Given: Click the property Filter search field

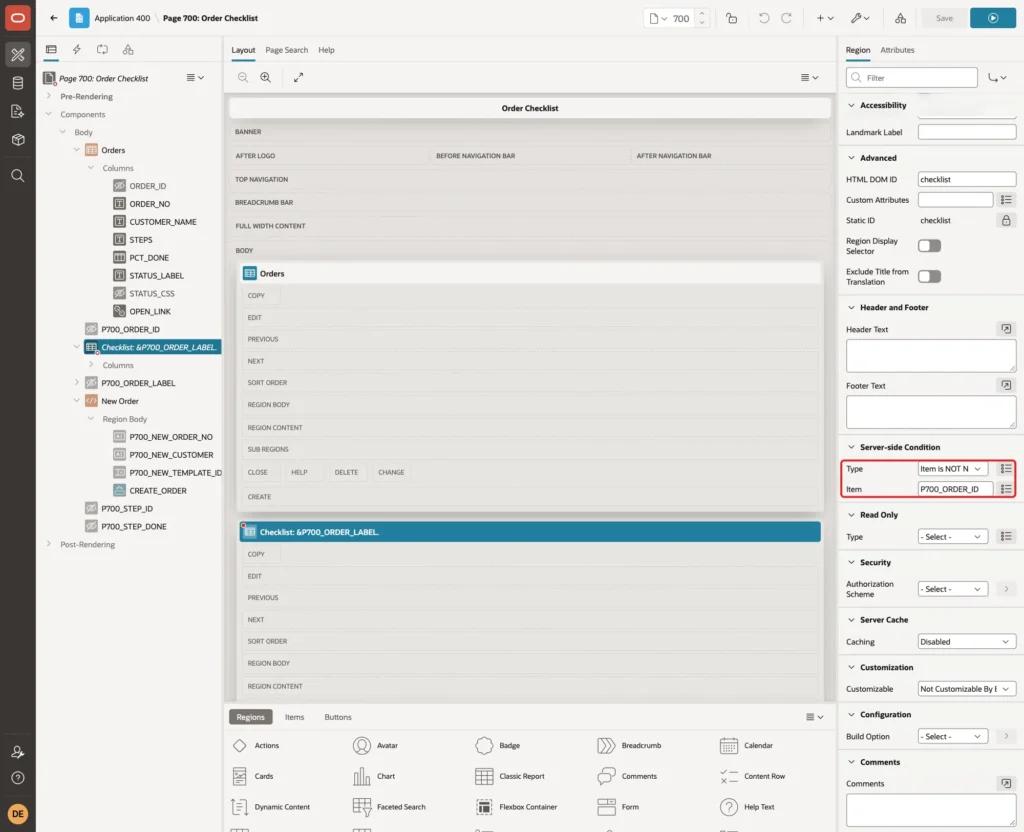Looking at the screenshot, I should click(911, 78).
